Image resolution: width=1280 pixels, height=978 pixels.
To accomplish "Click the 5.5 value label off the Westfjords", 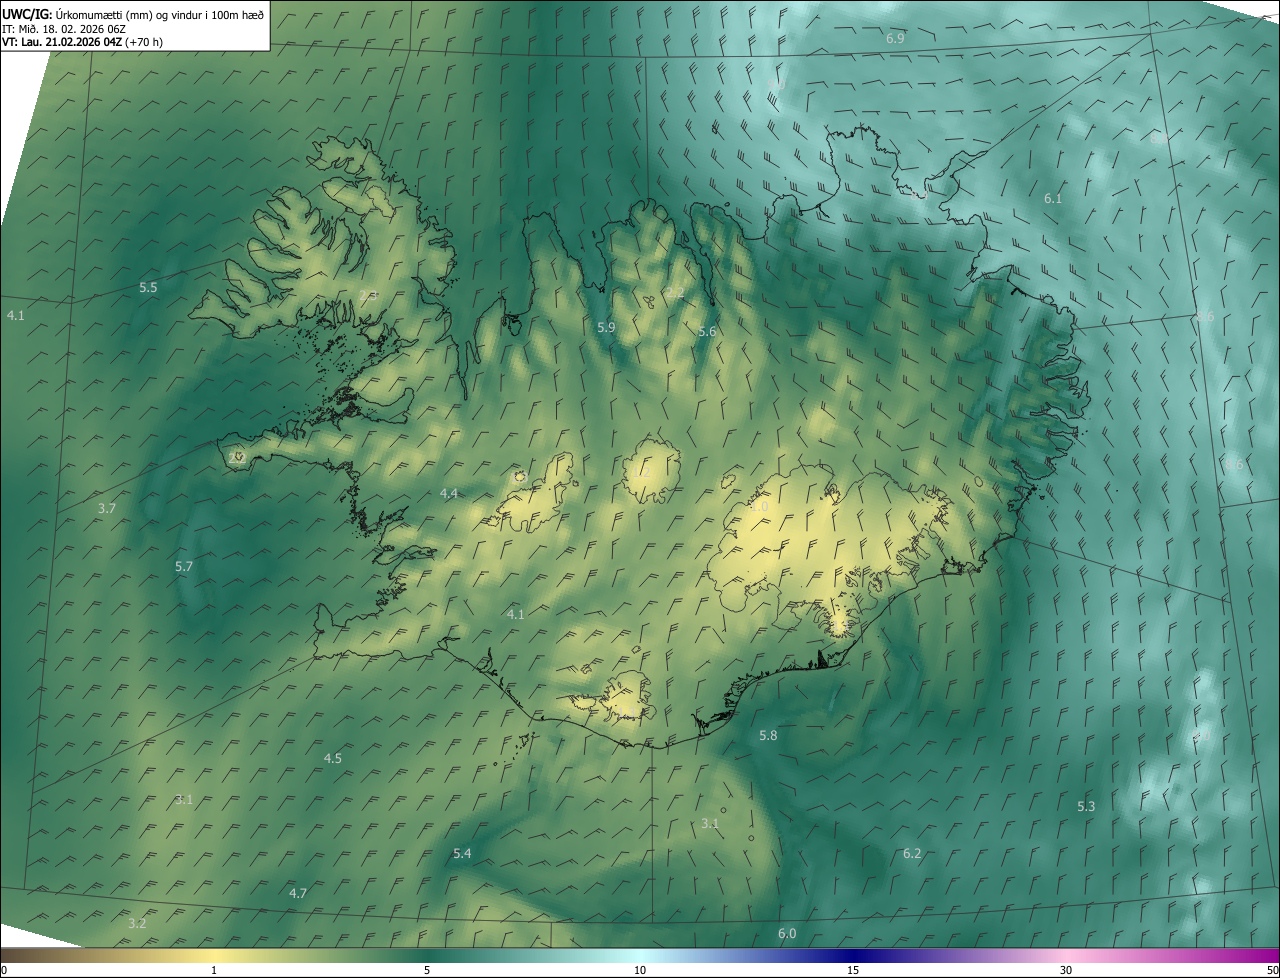I will tap(148, 288).
